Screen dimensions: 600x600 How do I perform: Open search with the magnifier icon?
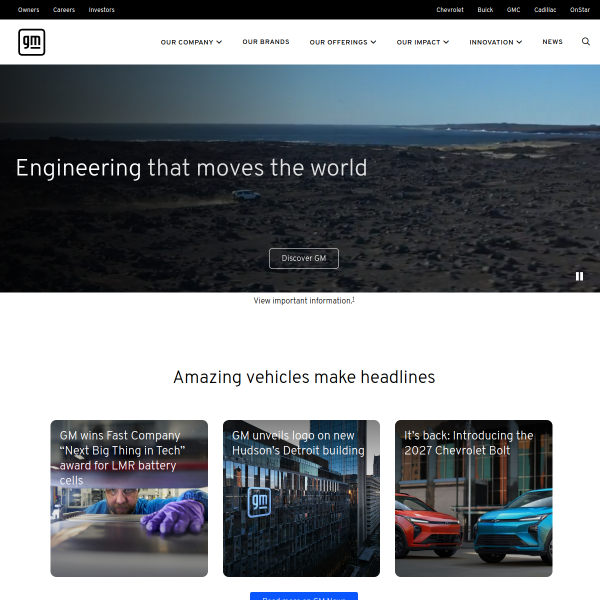pos(585,42)
